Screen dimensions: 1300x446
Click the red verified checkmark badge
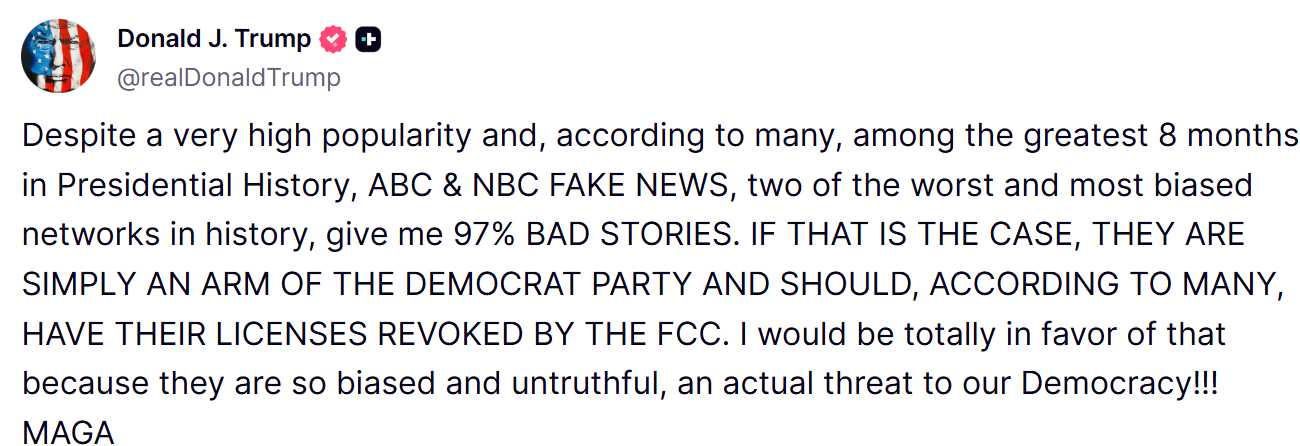[x=333, y=40]
